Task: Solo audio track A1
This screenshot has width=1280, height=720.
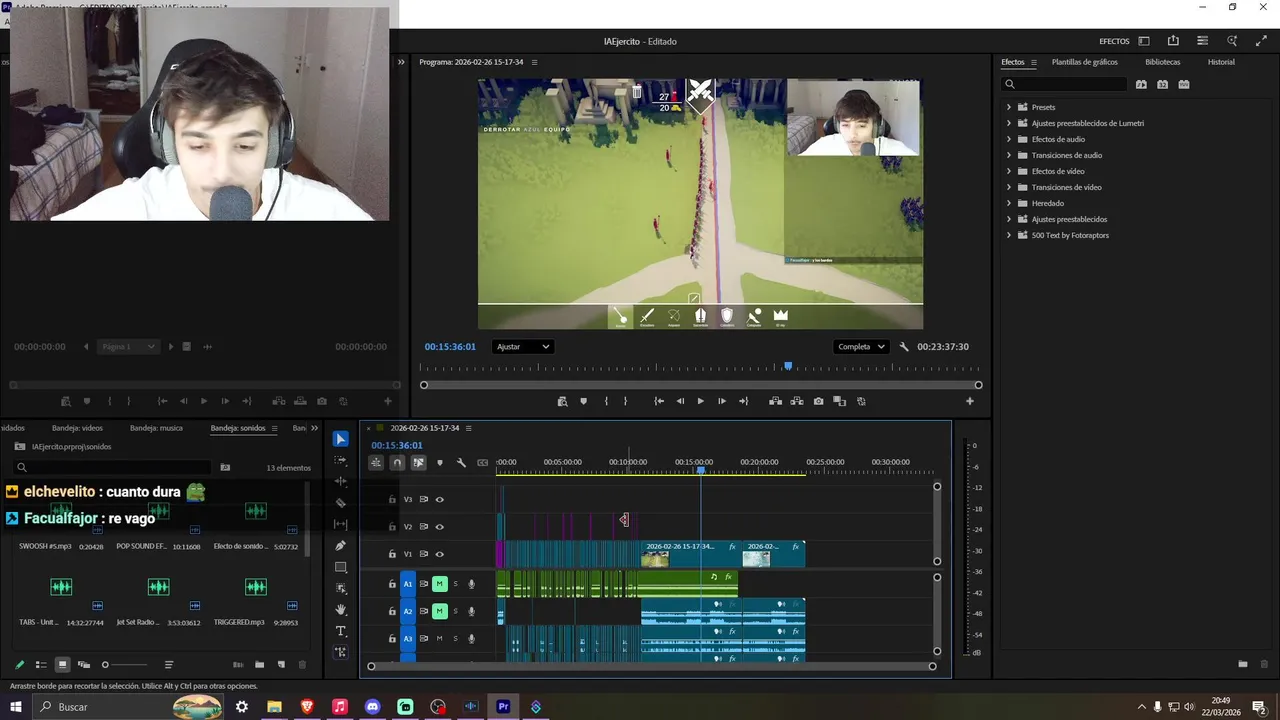Action: 456,584
